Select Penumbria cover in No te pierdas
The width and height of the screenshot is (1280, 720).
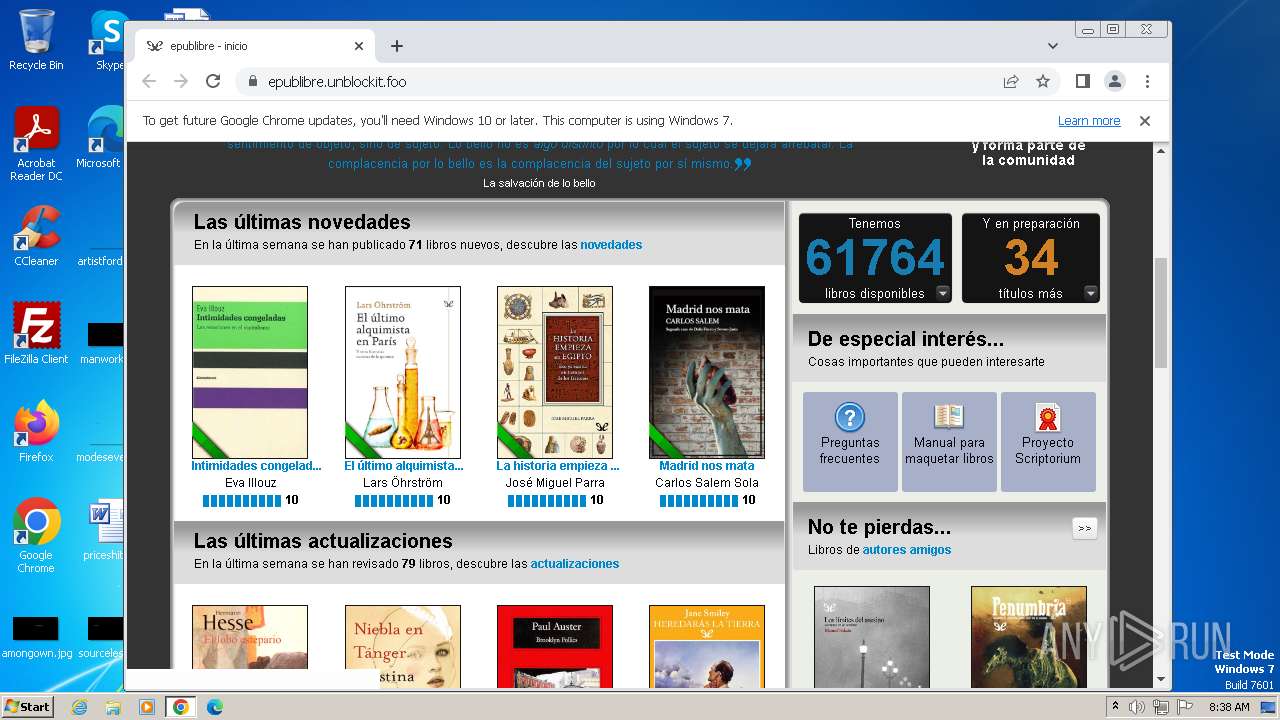[1029, 637]
